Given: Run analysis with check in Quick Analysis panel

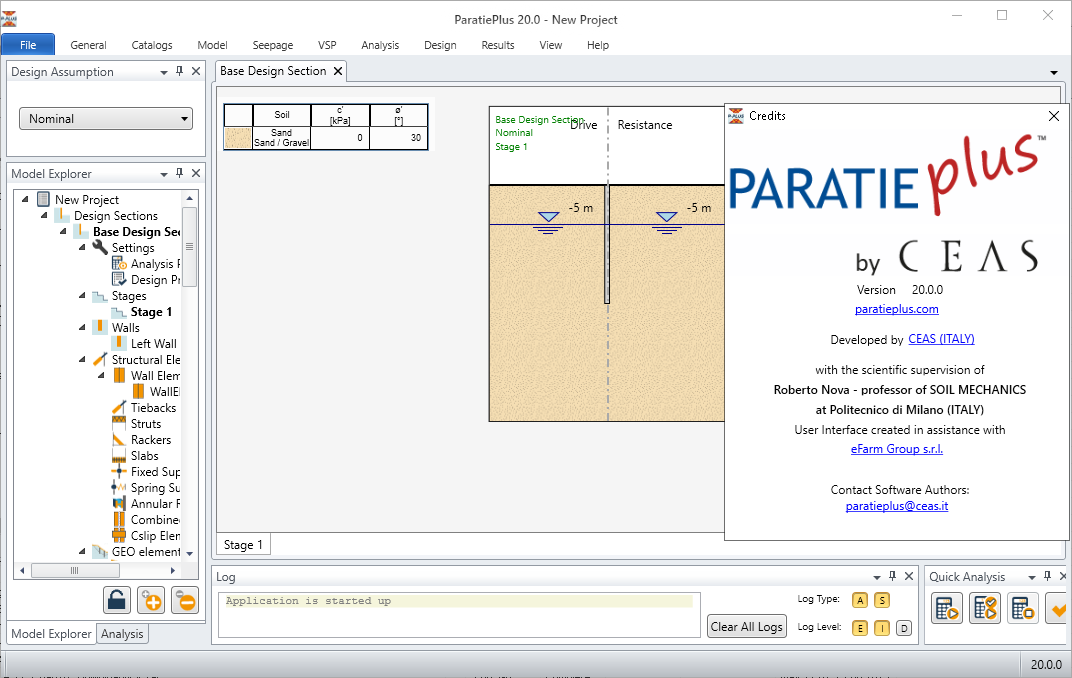Looking at the screenshot, I should click(985, 608).
